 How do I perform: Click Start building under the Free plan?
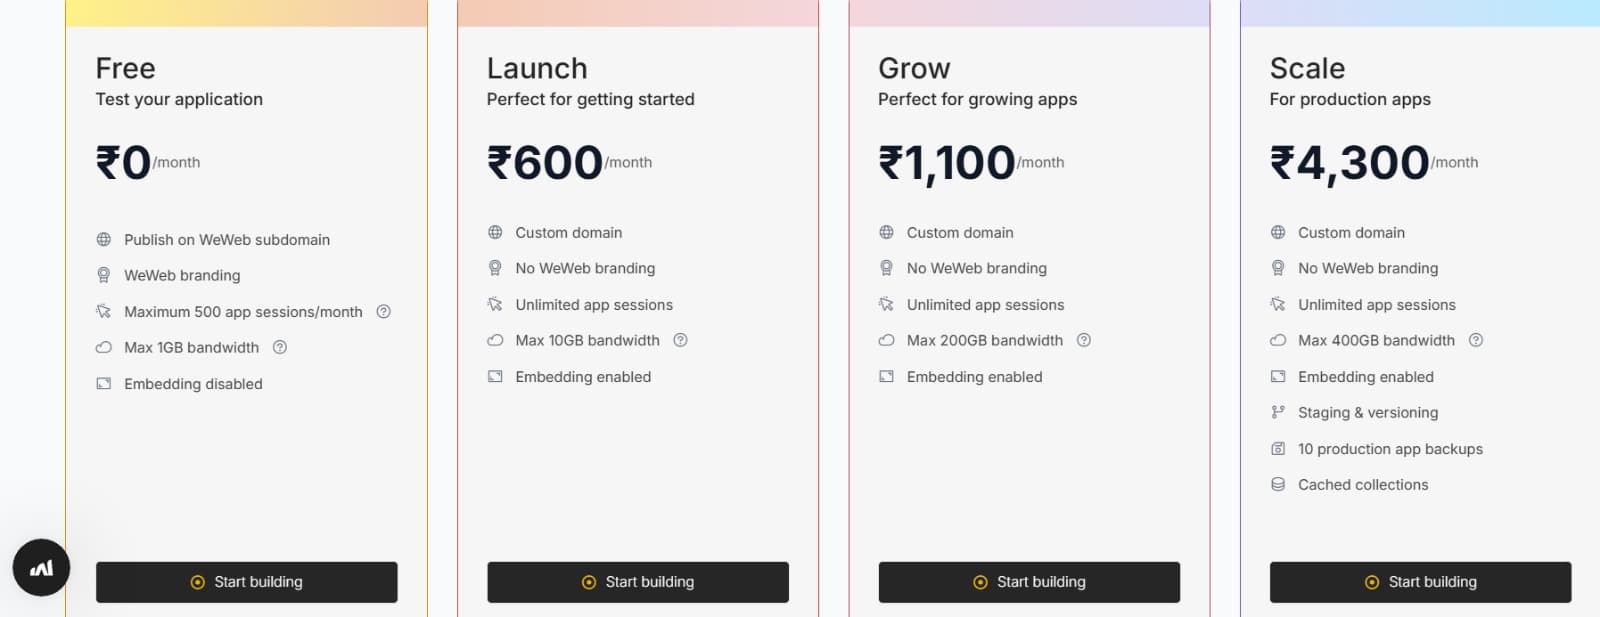(246, 581)
